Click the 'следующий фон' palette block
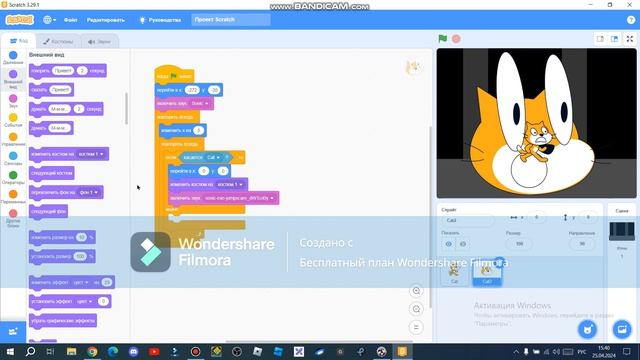 point(49,211)
